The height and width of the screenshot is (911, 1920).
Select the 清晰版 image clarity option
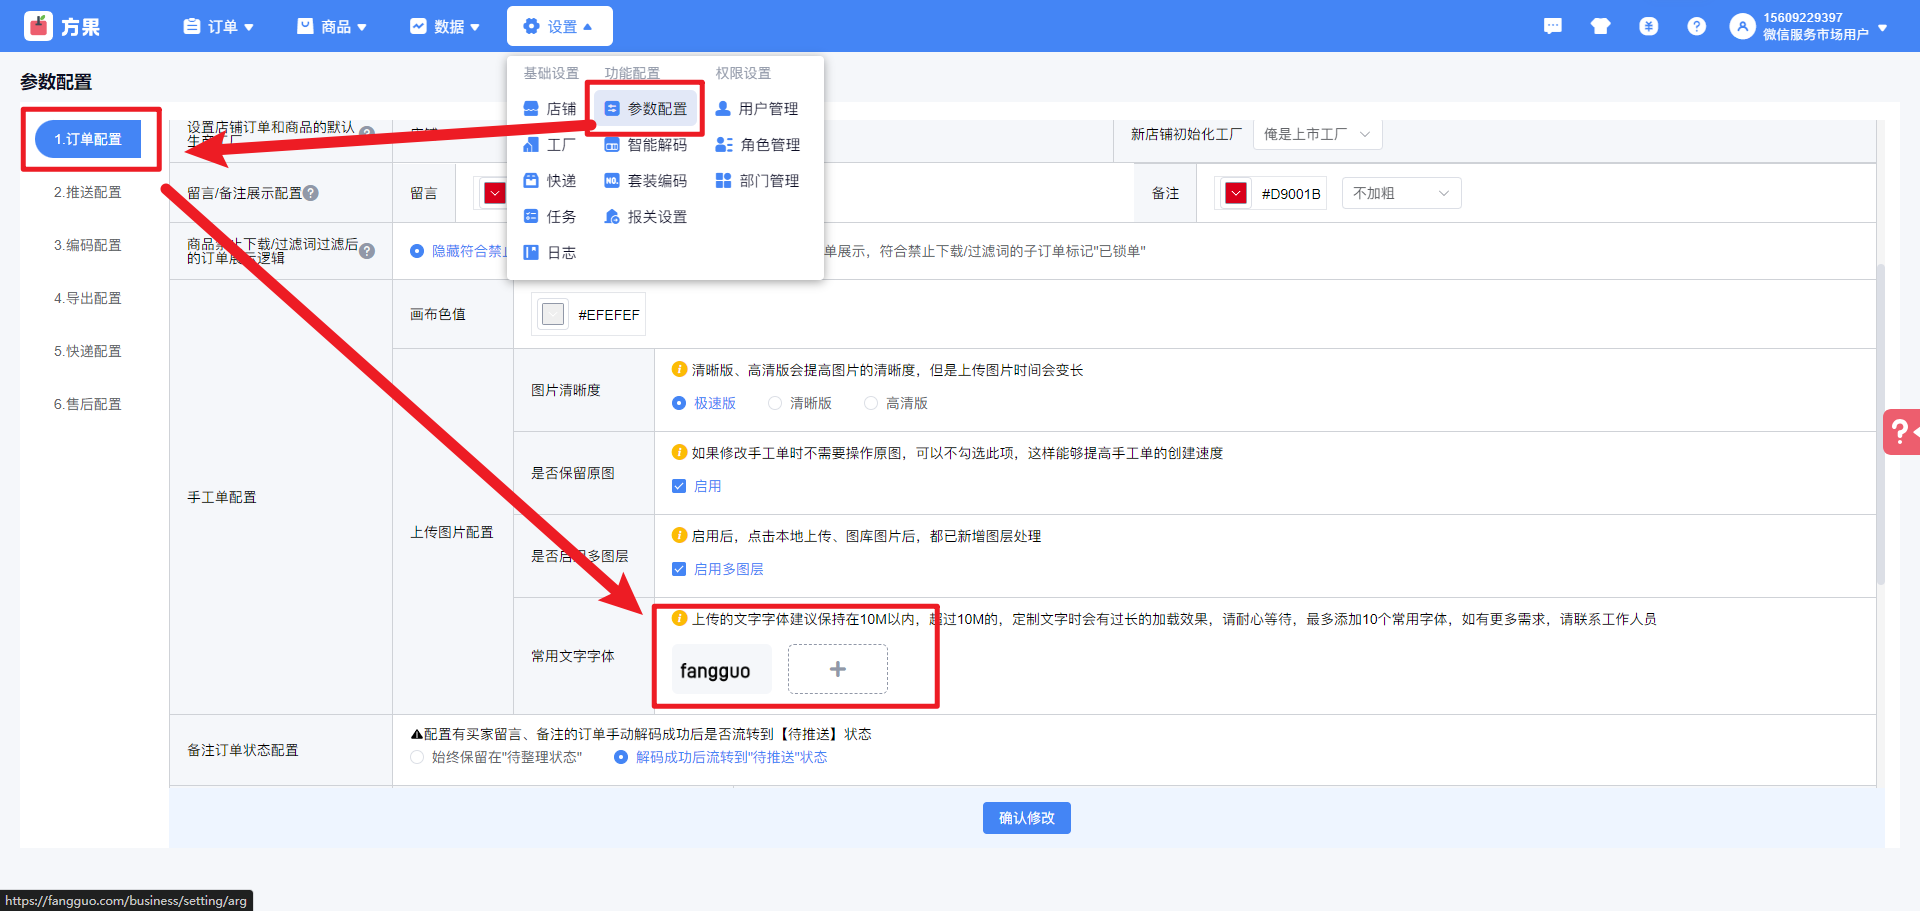click(775, 403)
